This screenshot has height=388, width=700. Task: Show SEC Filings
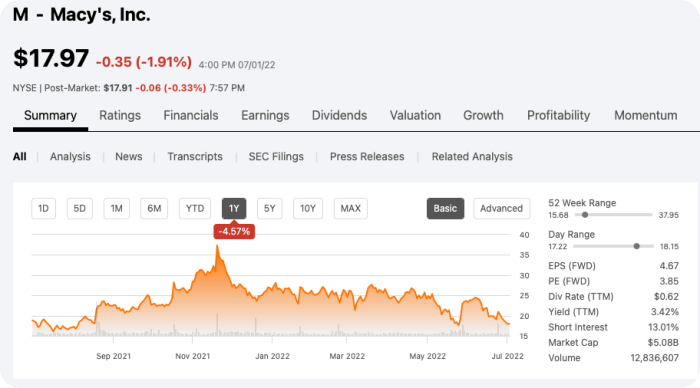[x=276, y=157]
